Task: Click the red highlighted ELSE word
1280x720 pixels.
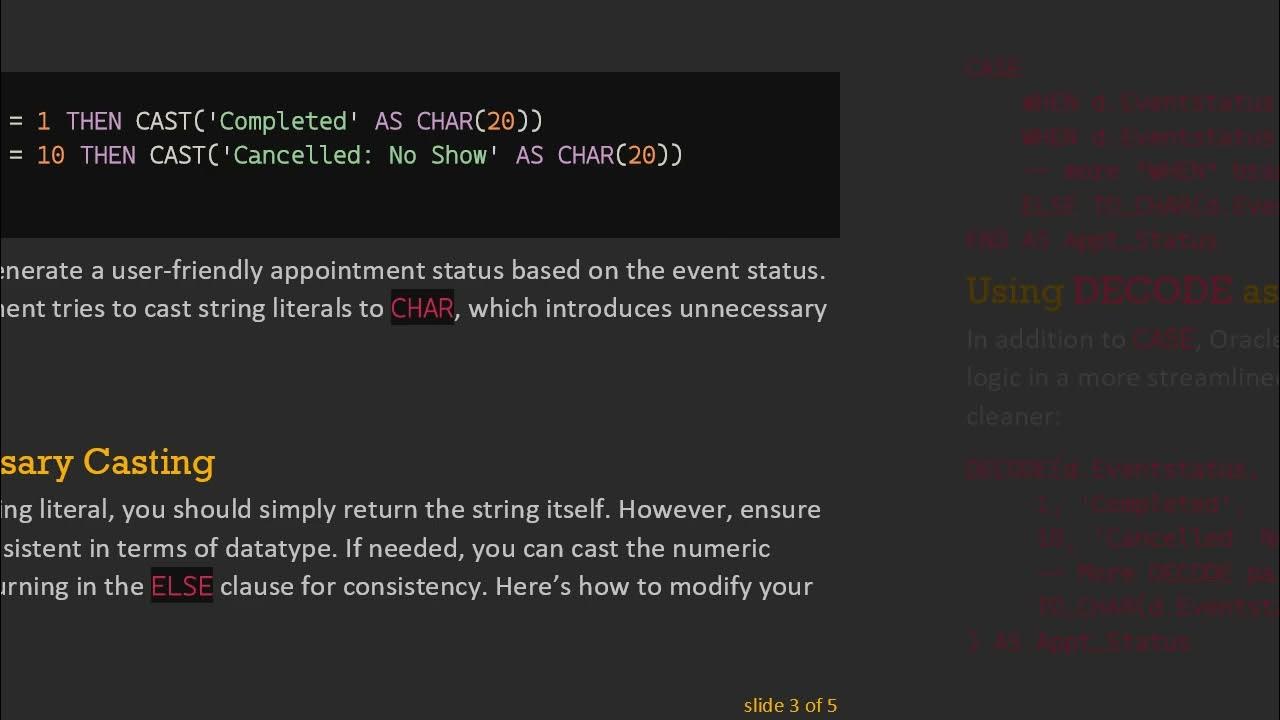Action: pos(181,586)
